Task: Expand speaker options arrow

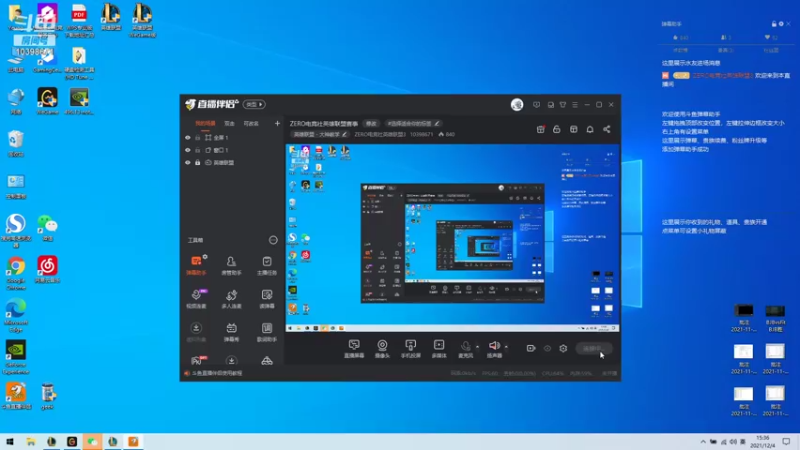Action: 506,347
